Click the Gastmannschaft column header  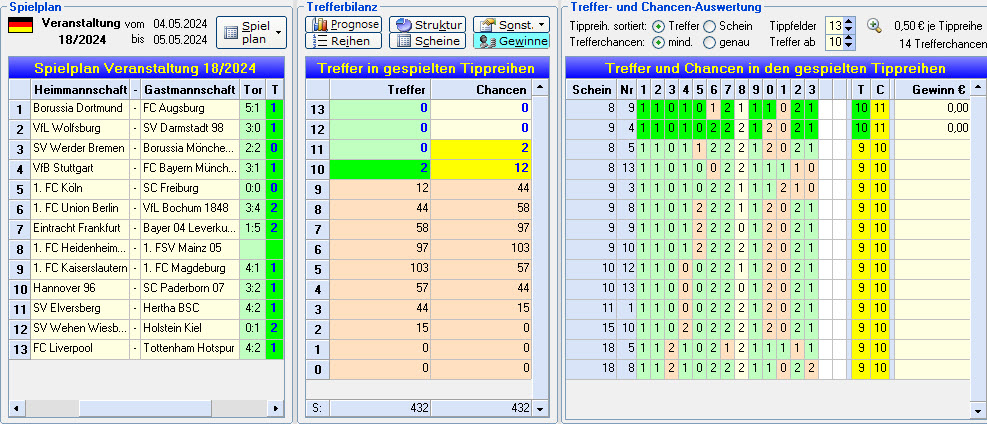(x=189, y=89)
